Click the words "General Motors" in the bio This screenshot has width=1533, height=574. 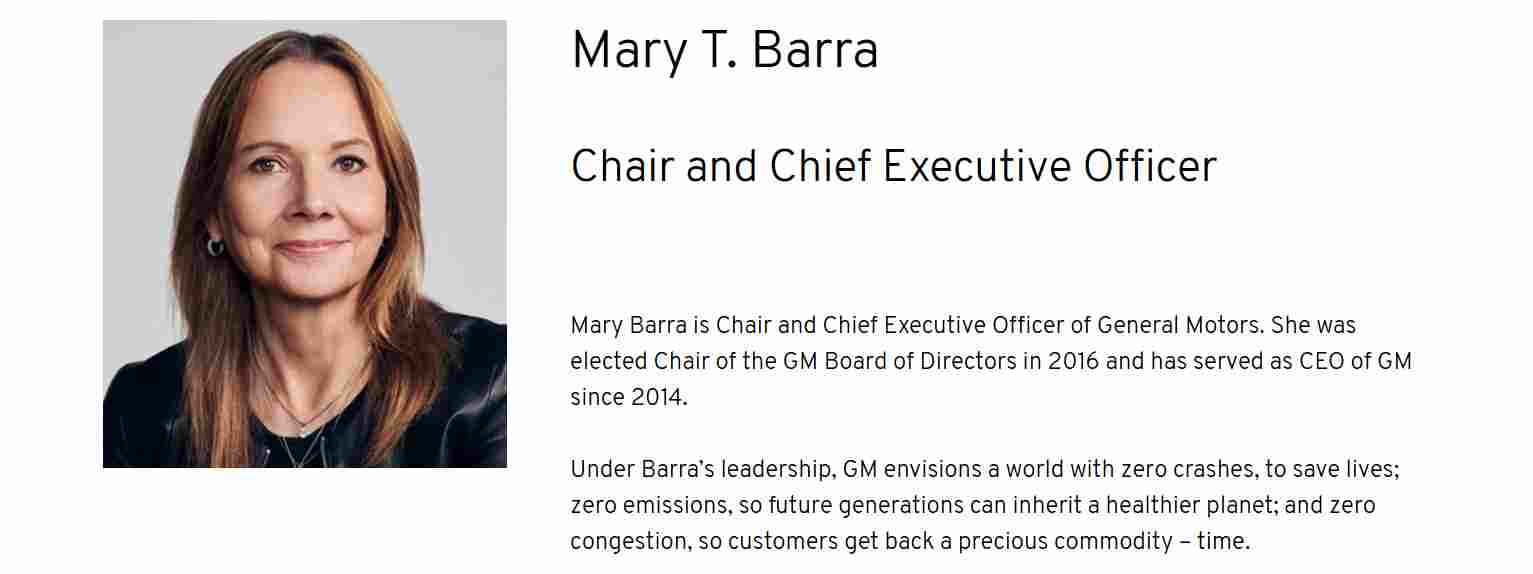coord(1178,325)
